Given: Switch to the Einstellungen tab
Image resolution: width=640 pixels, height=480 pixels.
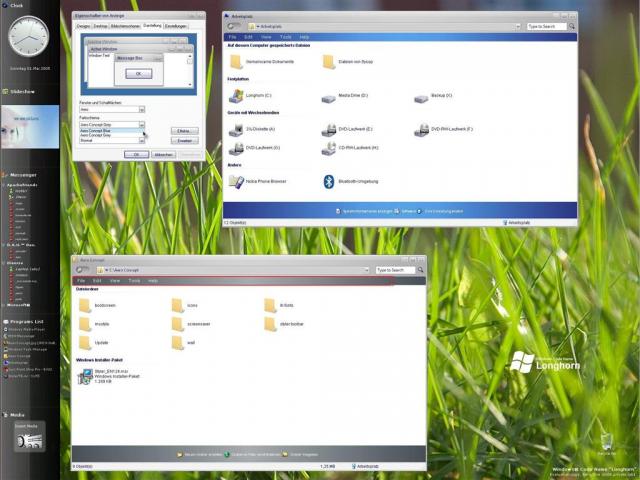Looking at the screenshot, I should click(x=176, y=26).
